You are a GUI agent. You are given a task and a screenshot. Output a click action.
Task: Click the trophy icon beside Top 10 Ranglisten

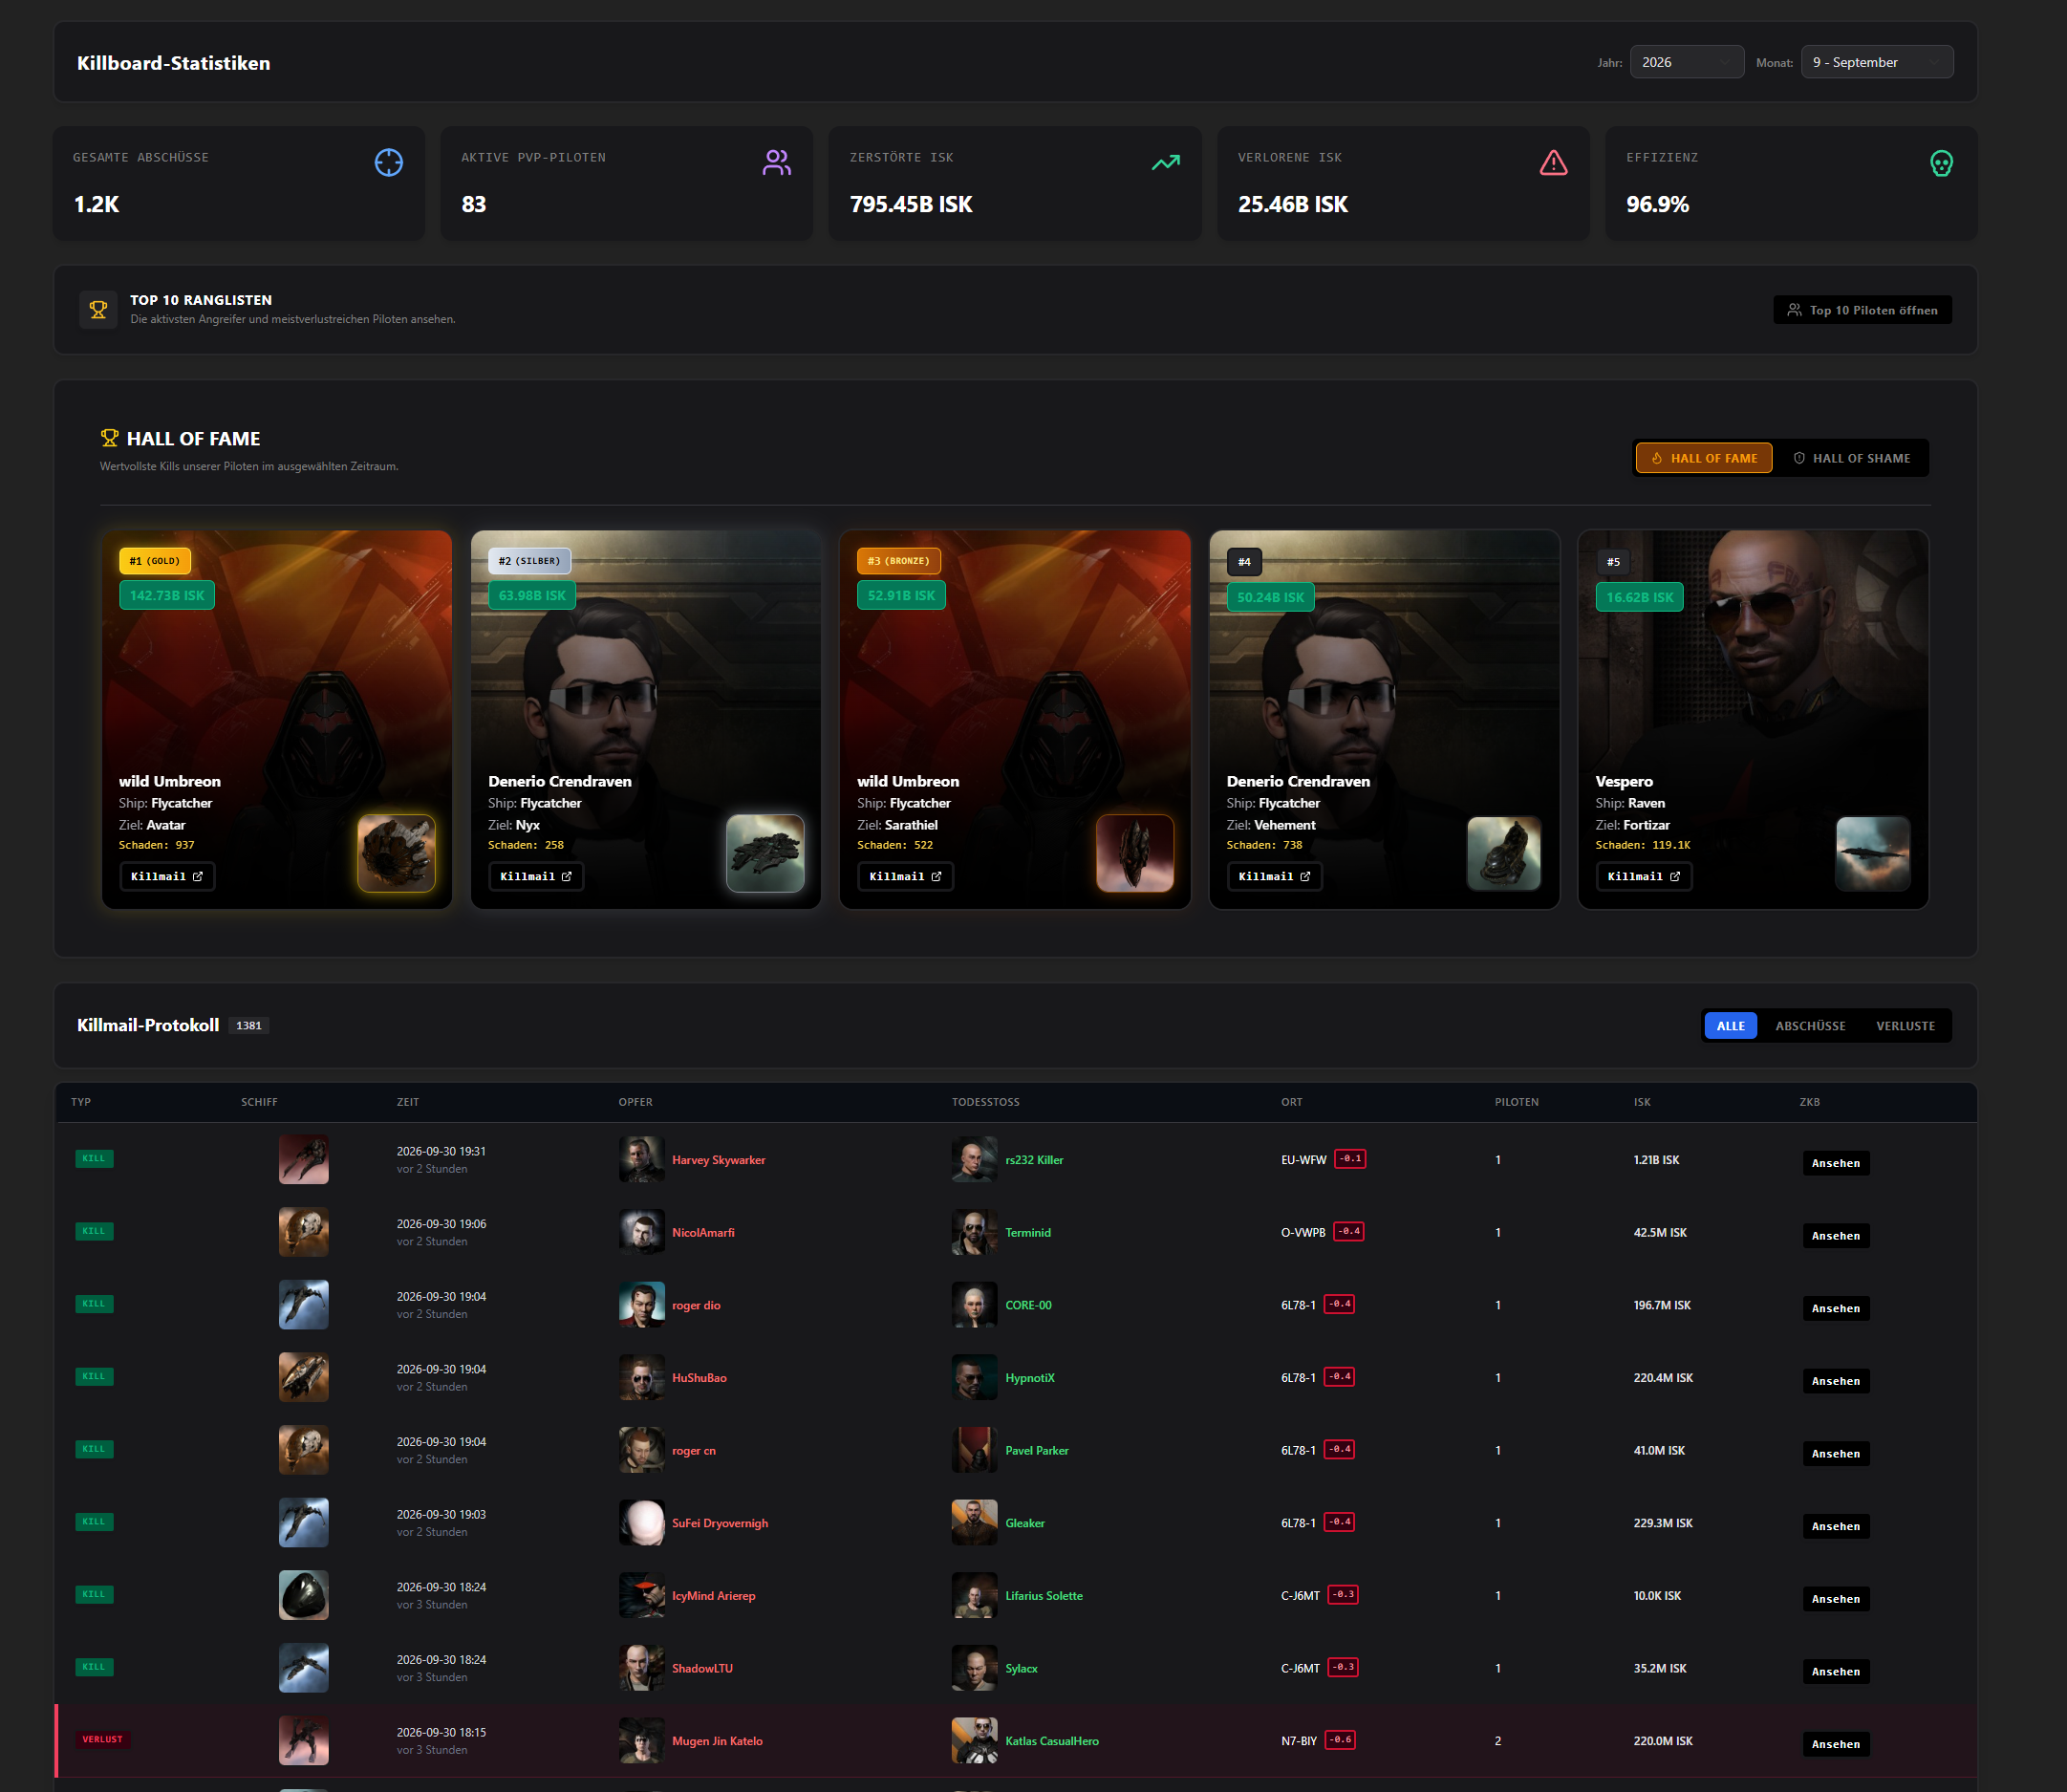point(98,310)
